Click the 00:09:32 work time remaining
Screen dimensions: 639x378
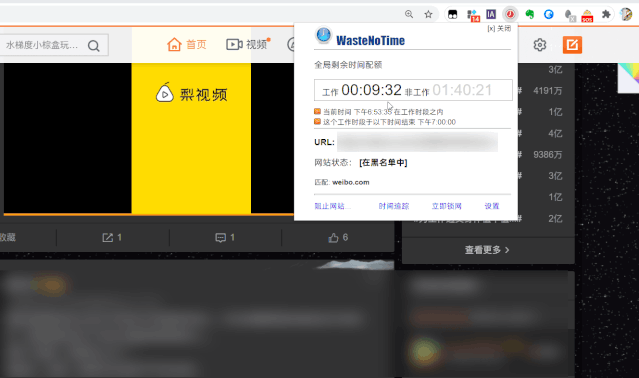coord(371,90)
